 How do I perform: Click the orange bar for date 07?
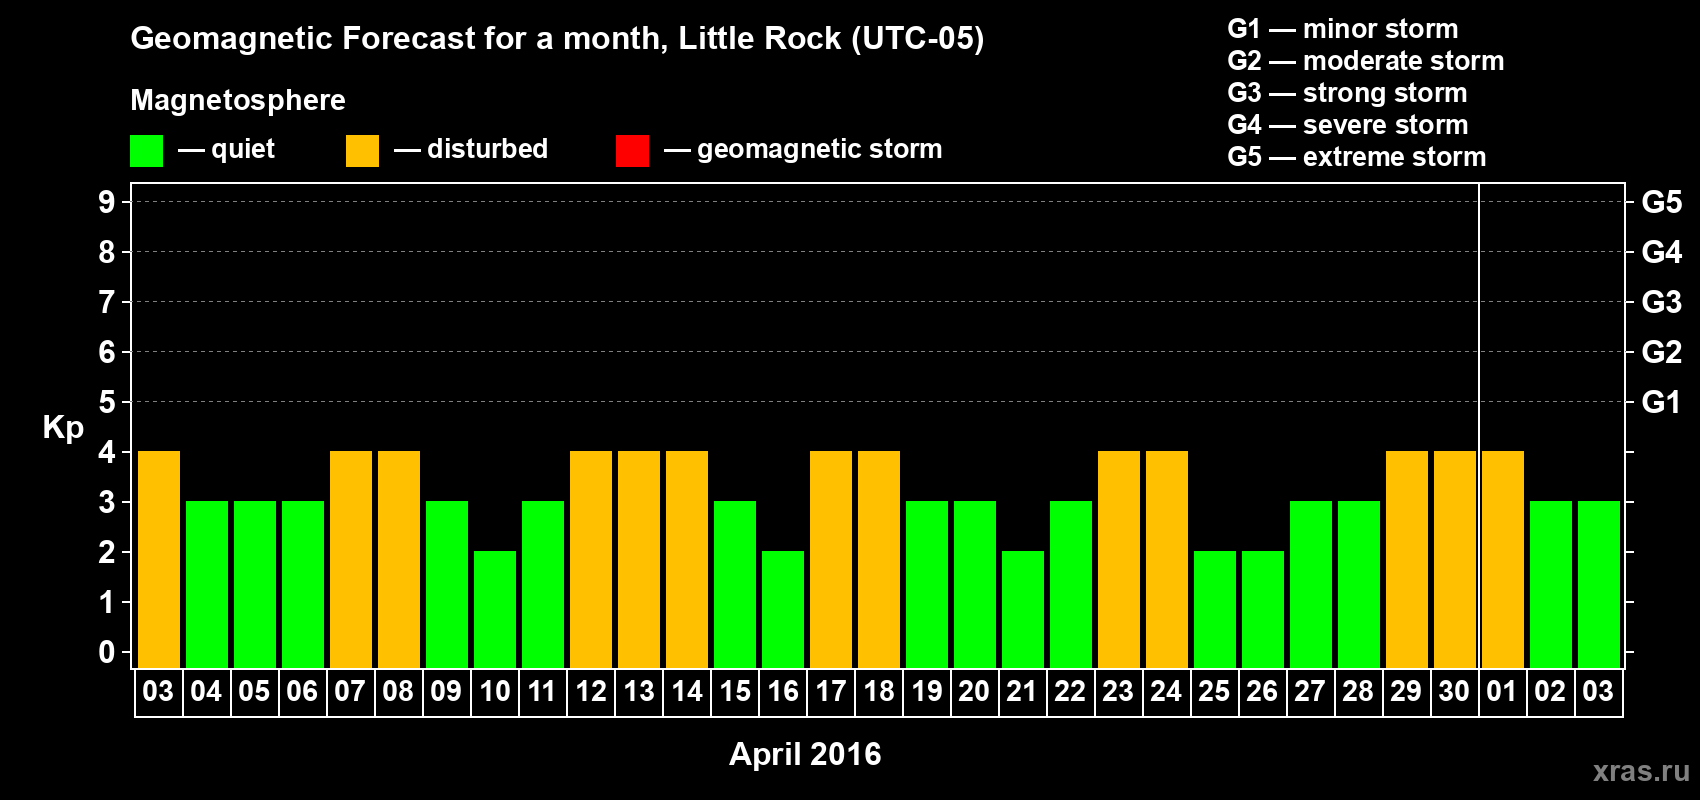(x=351, y=560)
